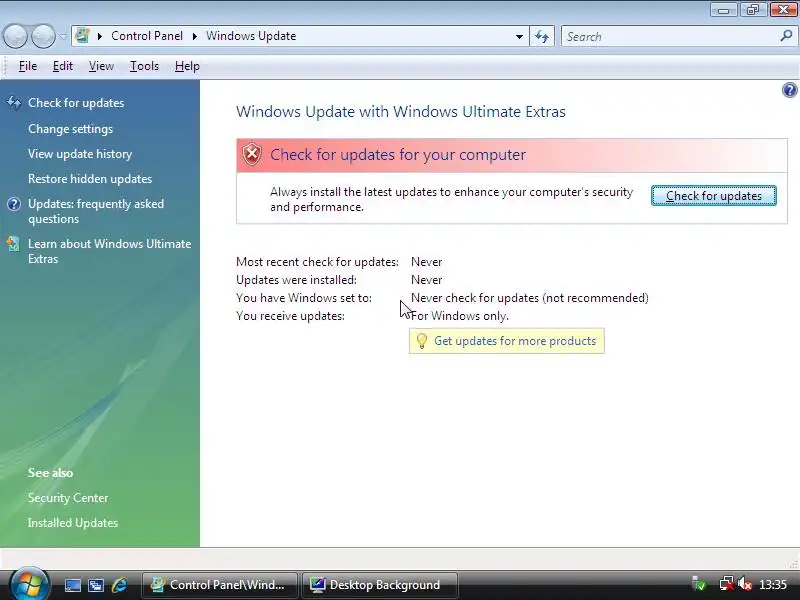Click the Control Panel address bar icon
This screenshot has width=800, height=600.
pos(82,36)
